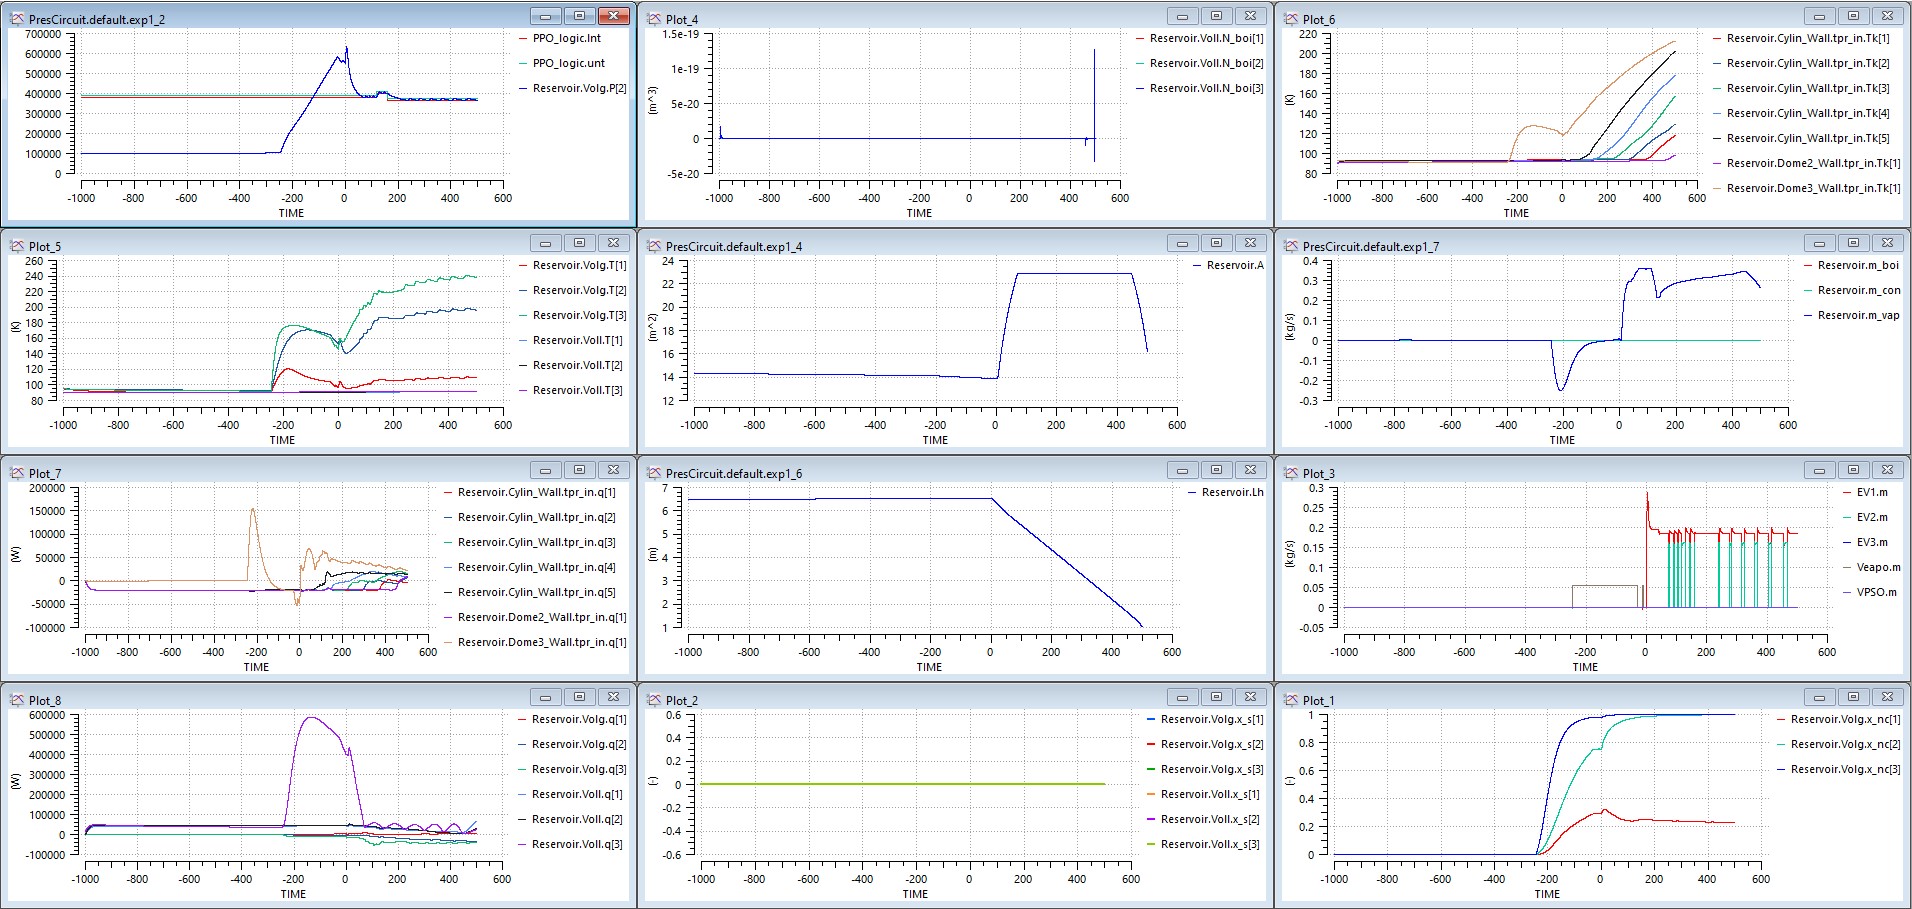Click the plot icon of PresCircuit.default.exp1_2 window

[17, 19]
